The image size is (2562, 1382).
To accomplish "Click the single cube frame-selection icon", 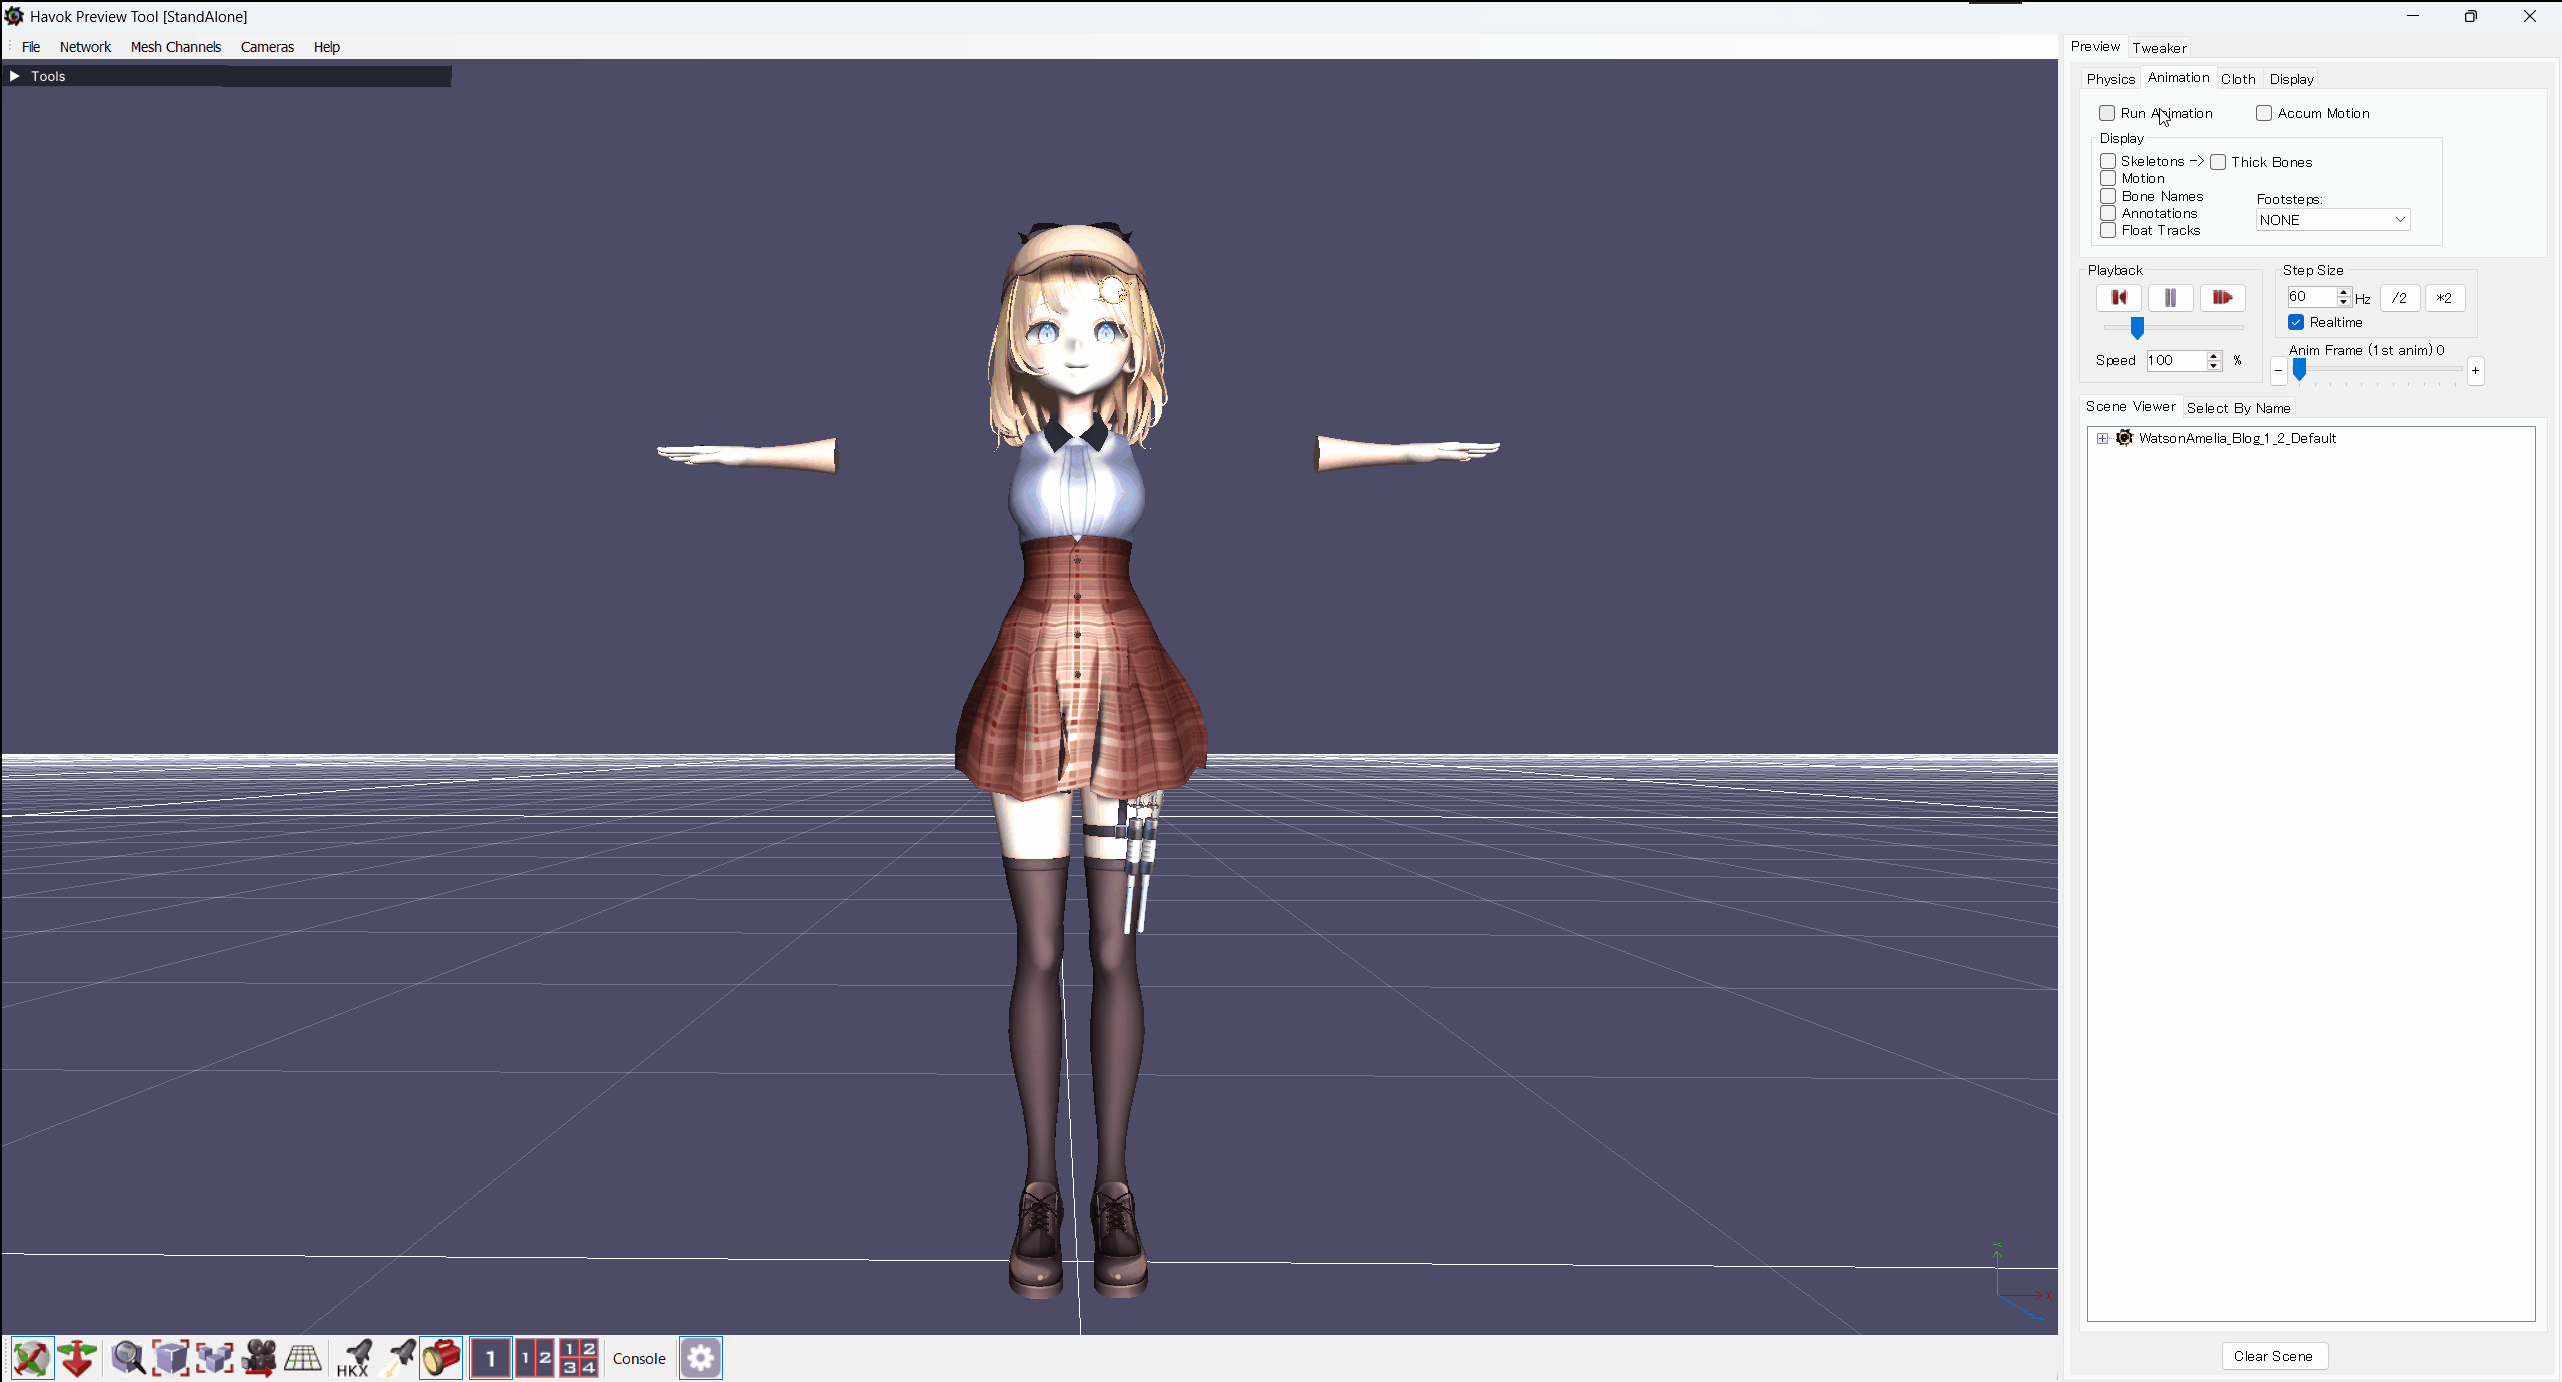I will 171,1358.
